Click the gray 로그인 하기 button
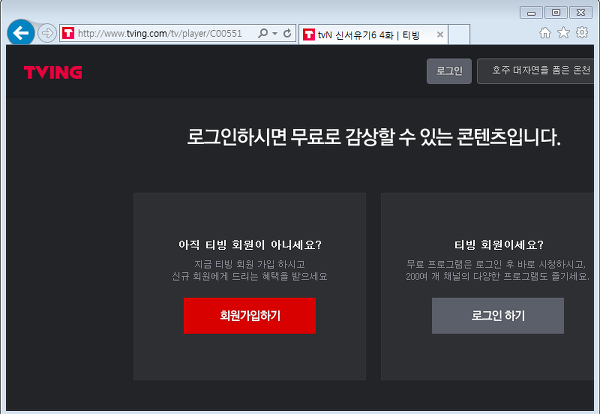This screenshot has height=414, width=600. click(498, 316)
